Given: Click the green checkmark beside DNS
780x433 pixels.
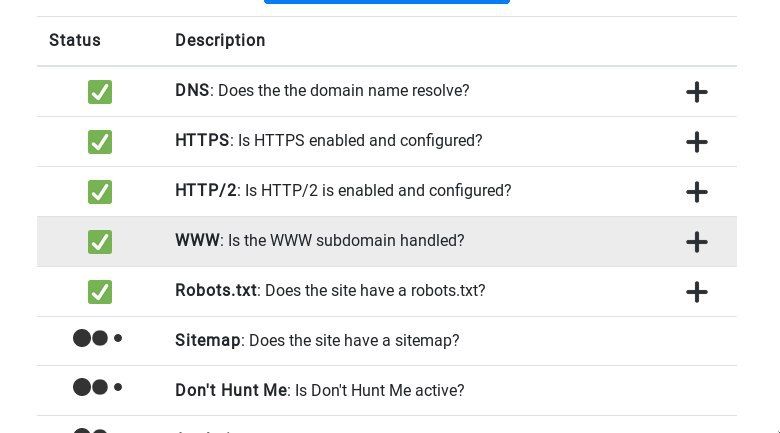Looking at the screenshot, I should click(x=99, y=92).
